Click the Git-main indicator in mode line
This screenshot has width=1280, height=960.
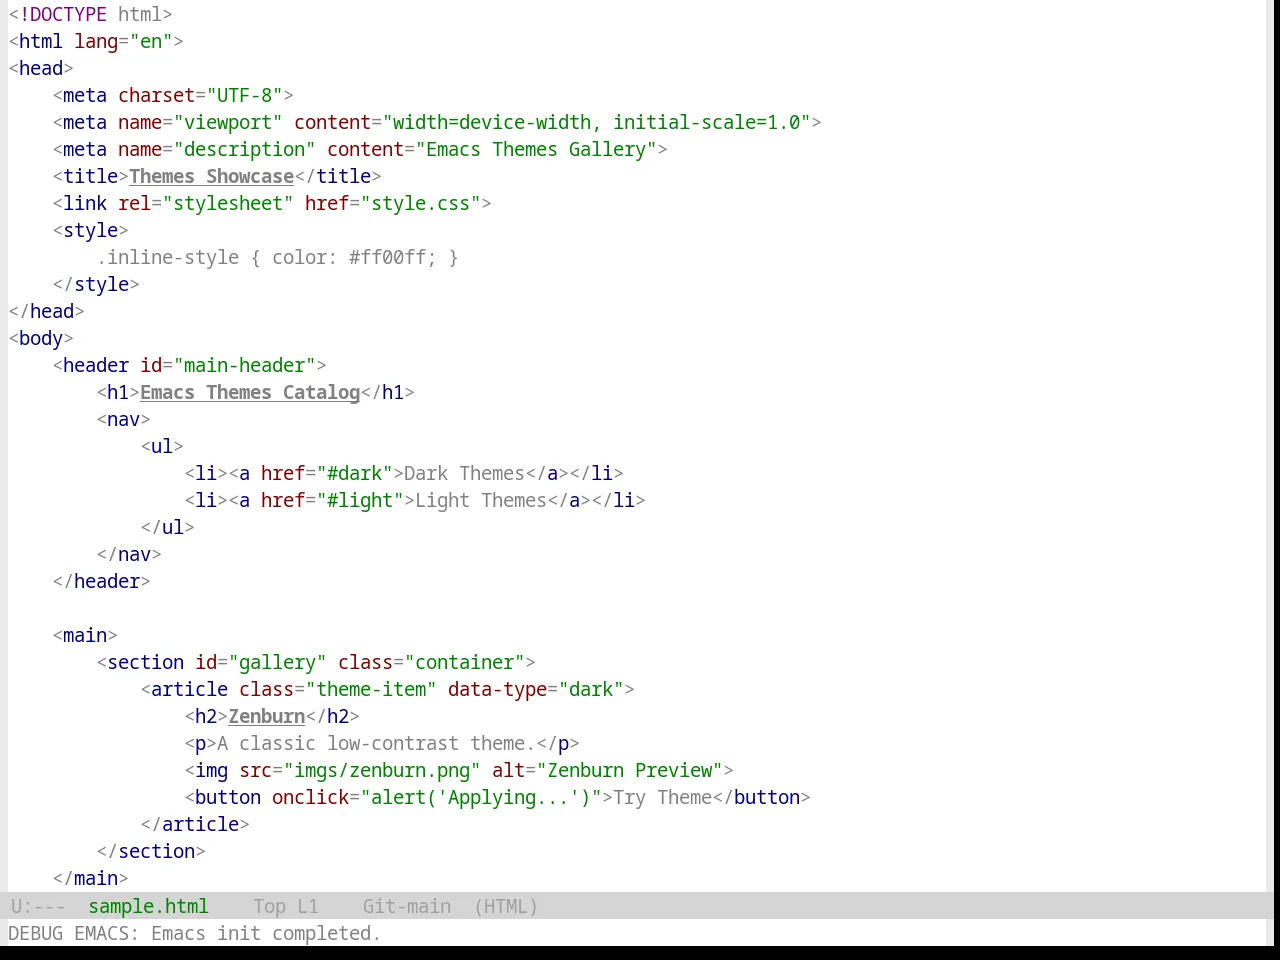(x=407, y=907)
